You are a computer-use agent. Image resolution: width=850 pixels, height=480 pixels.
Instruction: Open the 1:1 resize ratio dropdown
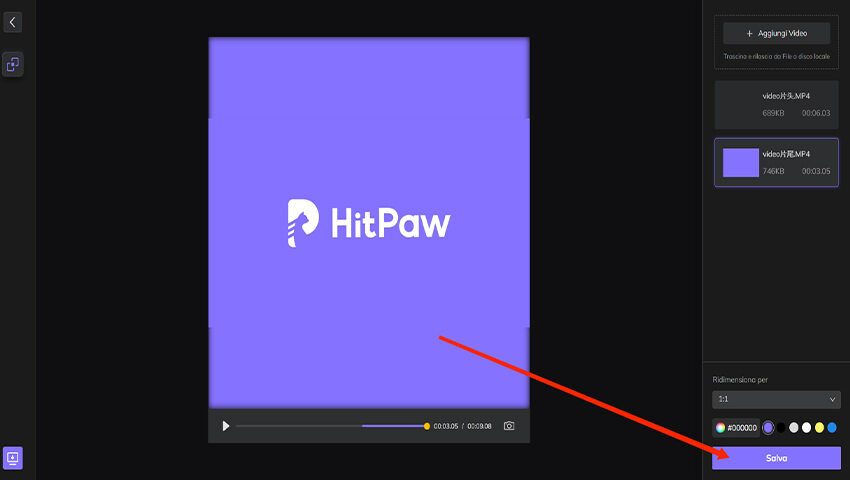coord(776,399)
